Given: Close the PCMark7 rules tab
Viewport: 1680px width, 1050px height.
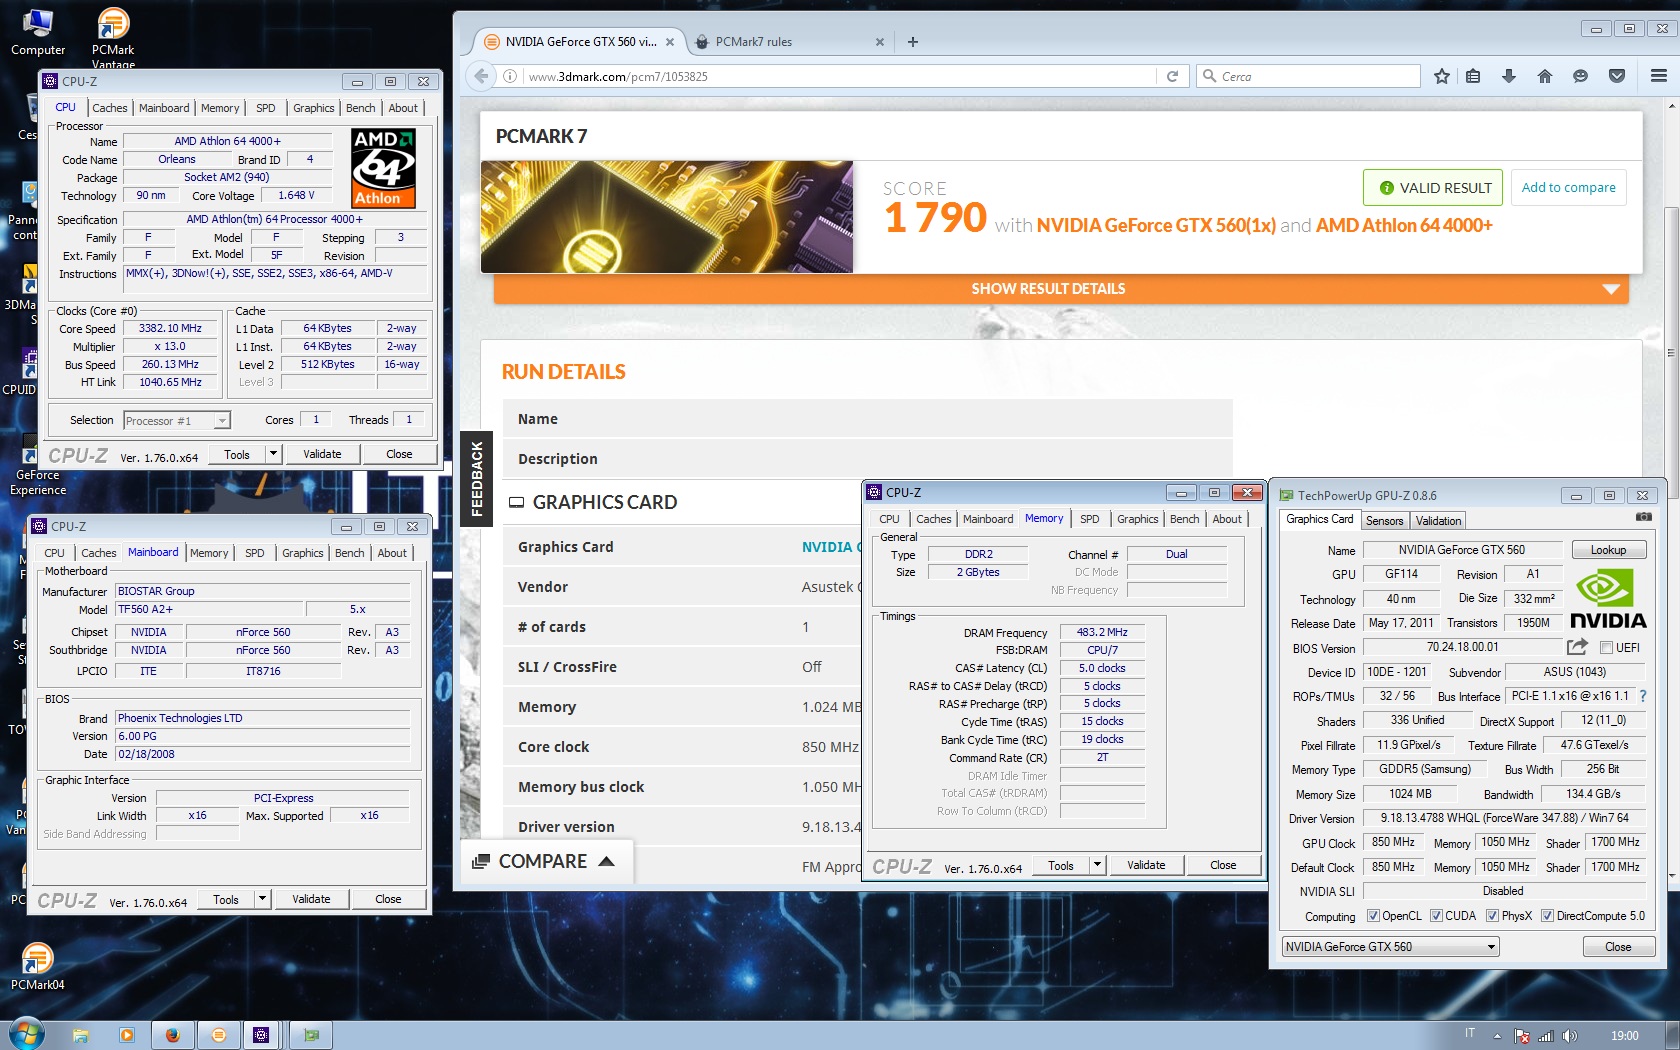Looking at the screenshot, I should point(880,42).
